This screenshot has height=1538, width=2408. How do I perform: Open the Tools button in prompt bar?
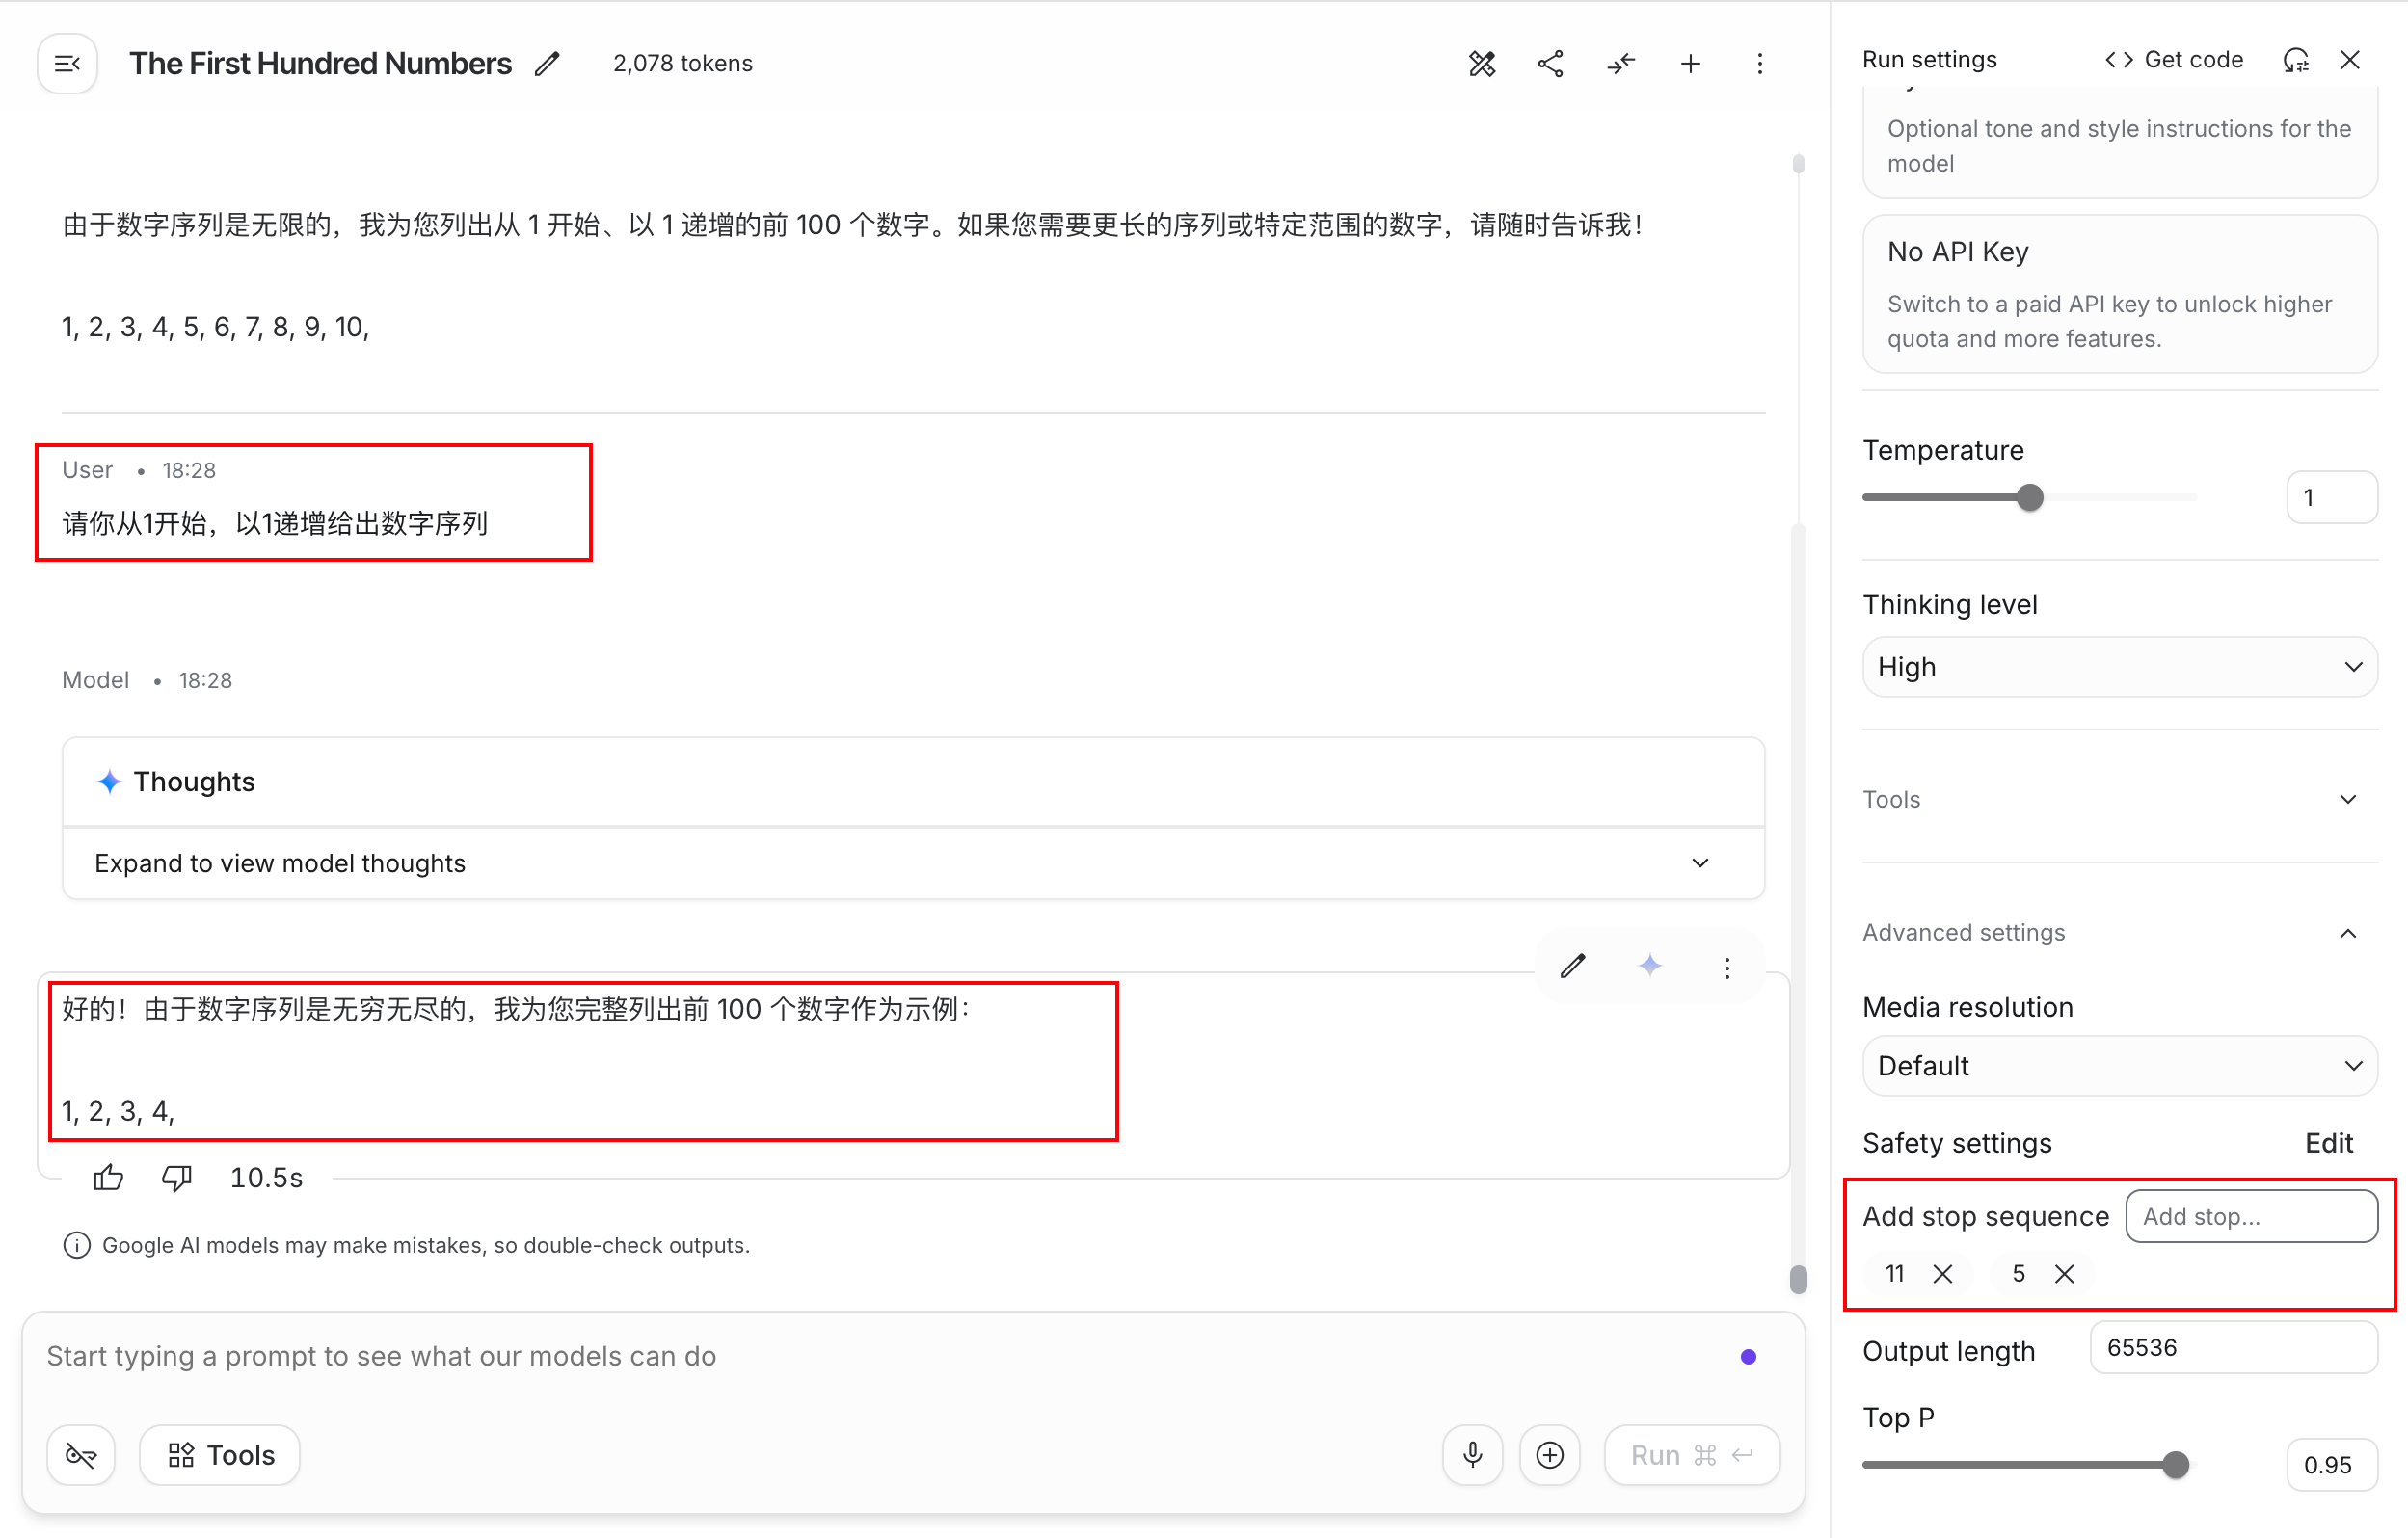pos(220,1454)
